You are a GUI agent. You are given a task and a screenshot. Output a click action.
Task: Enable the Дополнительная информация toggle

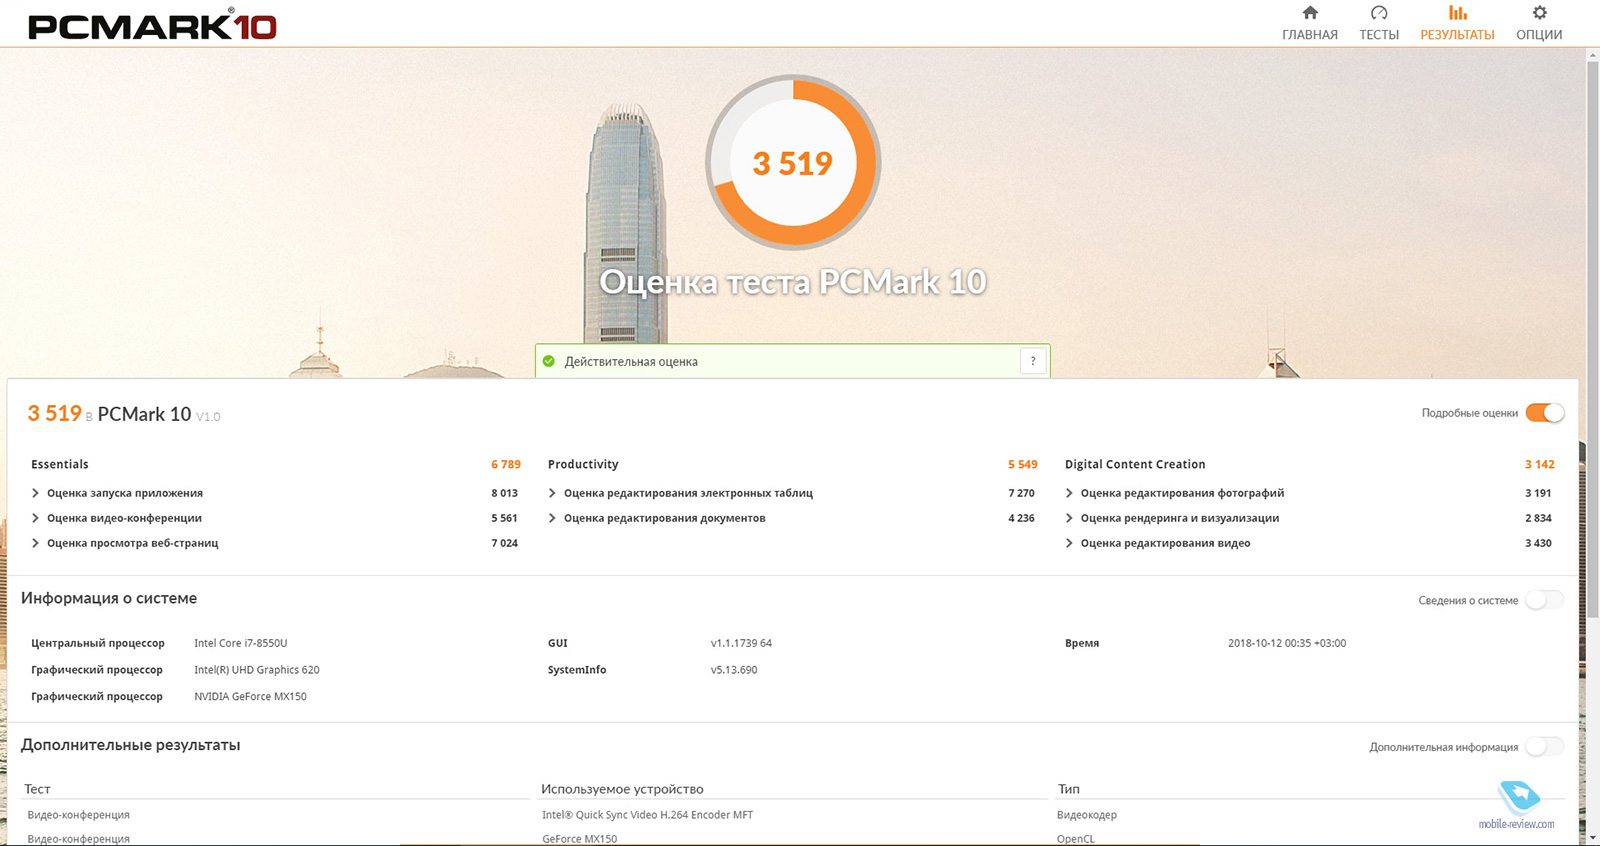coord(1544,747)
